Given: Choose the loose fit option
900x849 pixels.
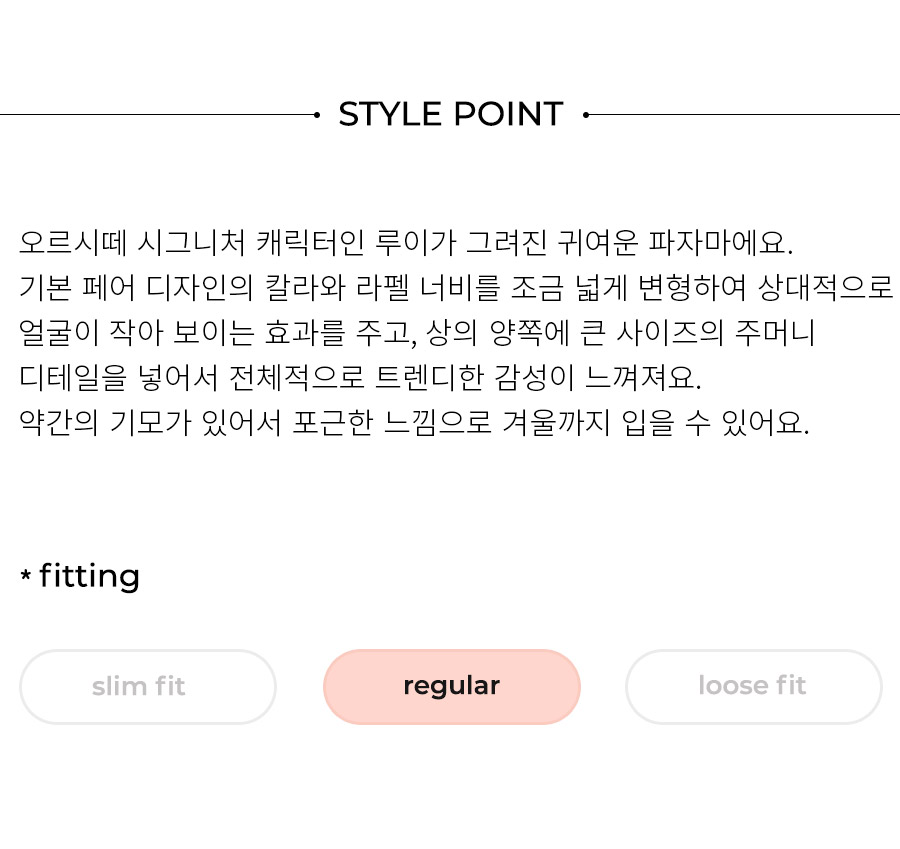Looking at the screenshot, I should pos(754,687).
